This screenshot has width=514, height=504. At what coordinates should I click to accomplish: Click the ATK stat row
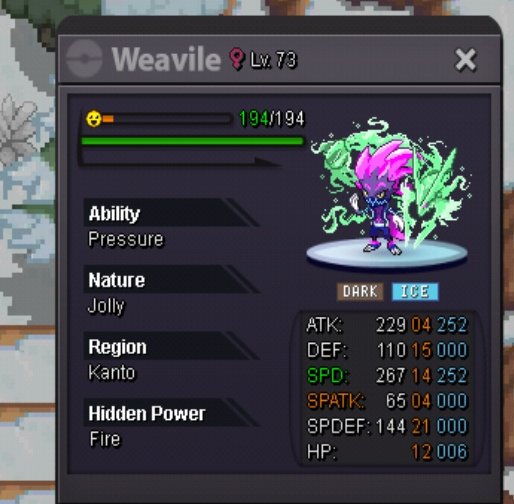click(x=387, y=325)
